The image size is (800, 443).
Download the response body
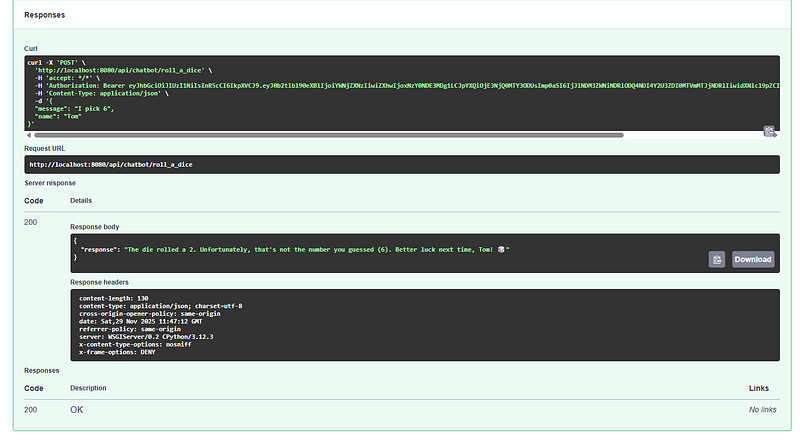(753, 259)
